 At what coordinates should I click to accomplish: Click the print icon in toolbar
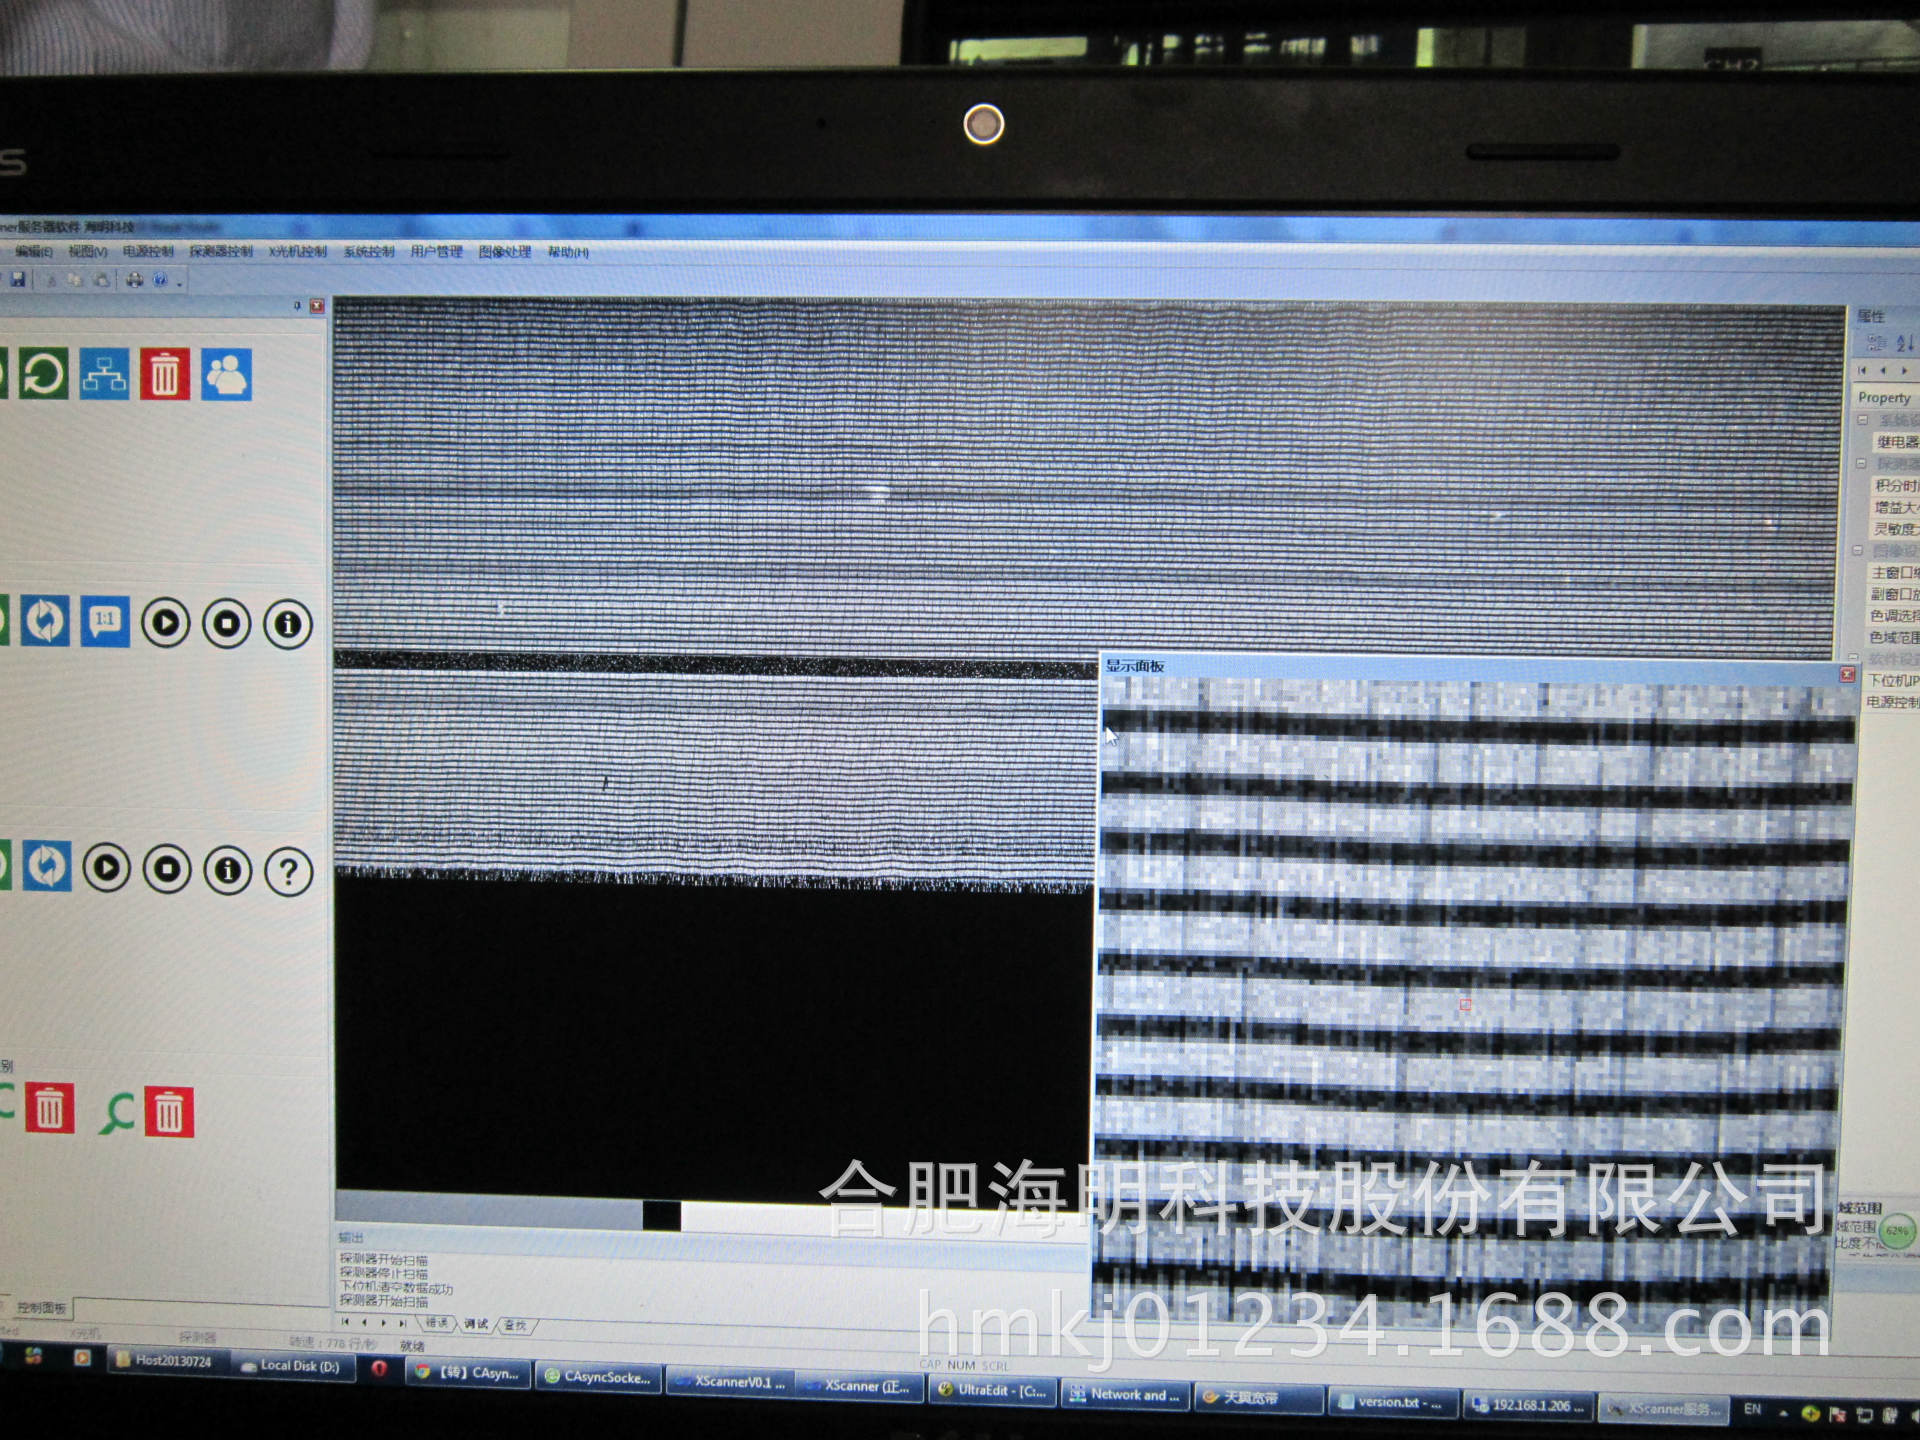(x=134, y=280)
